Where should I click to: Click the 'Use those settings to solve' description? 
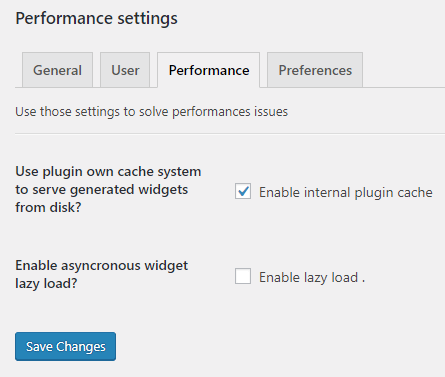(151, 112)
